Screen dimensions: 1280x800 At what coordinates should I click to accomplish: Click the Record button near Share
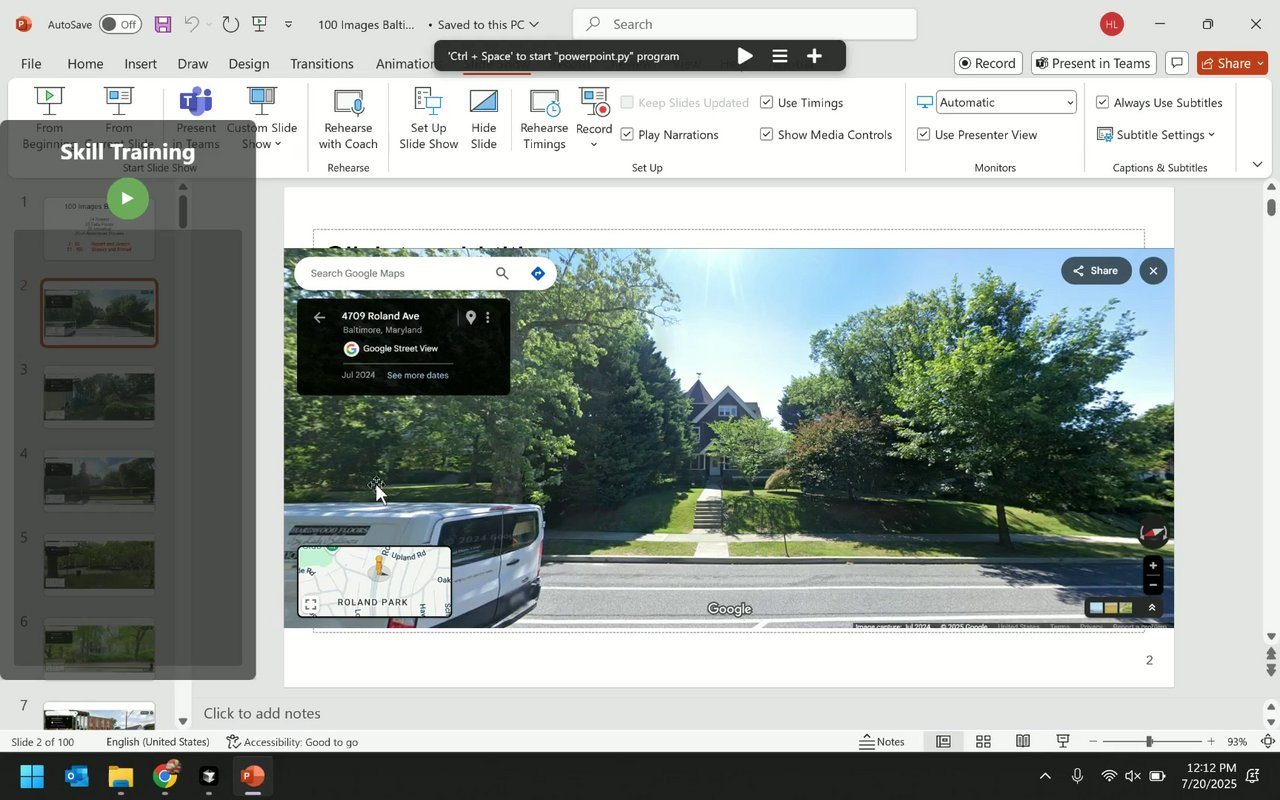click(x=988, y=63)
